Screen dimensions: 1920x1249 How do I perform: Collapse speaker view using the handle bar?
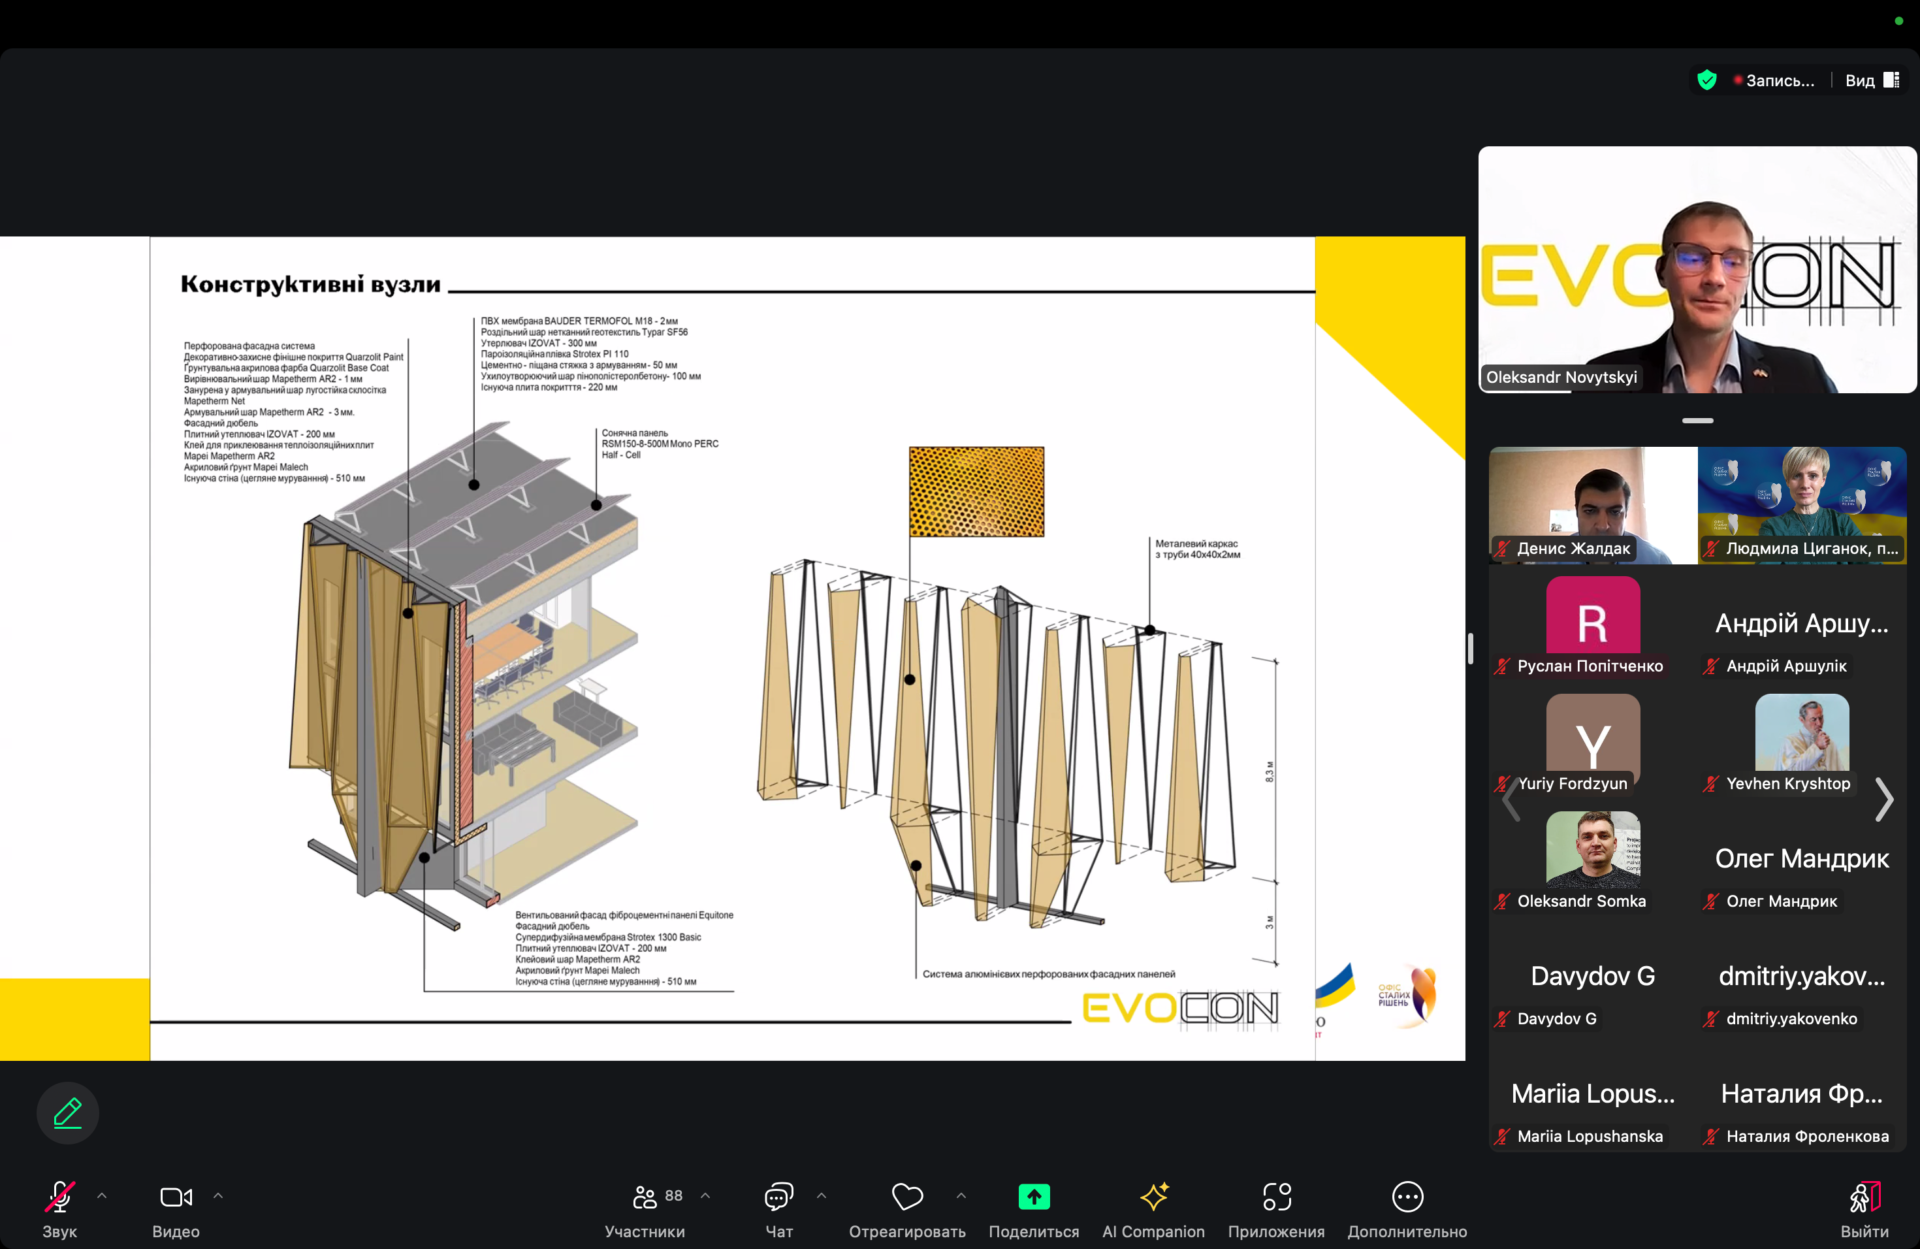tap(1697, 421)
